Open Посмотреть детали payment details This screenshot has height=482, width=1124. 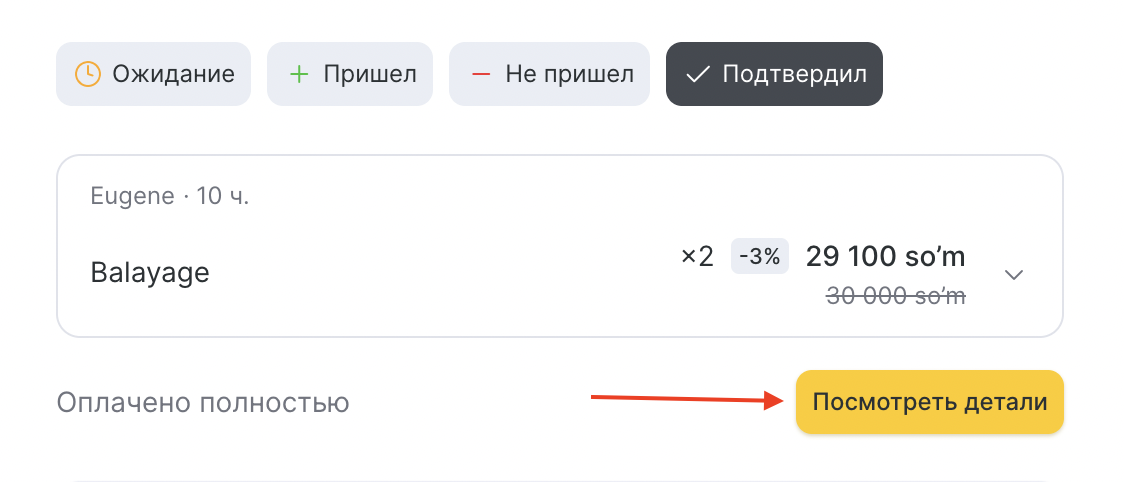929,402
